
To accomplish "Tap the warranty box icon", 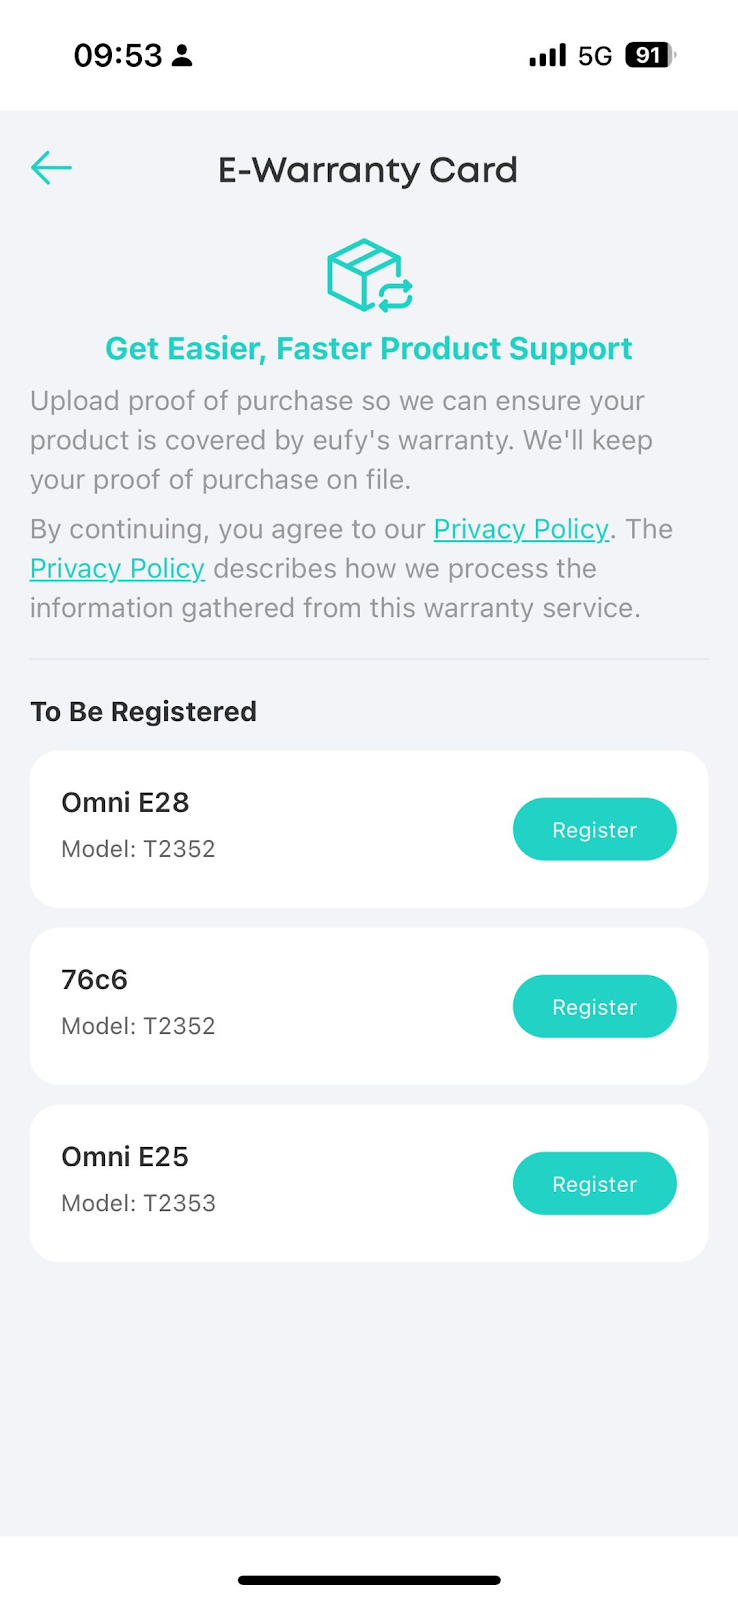I will tap(369, 276).
